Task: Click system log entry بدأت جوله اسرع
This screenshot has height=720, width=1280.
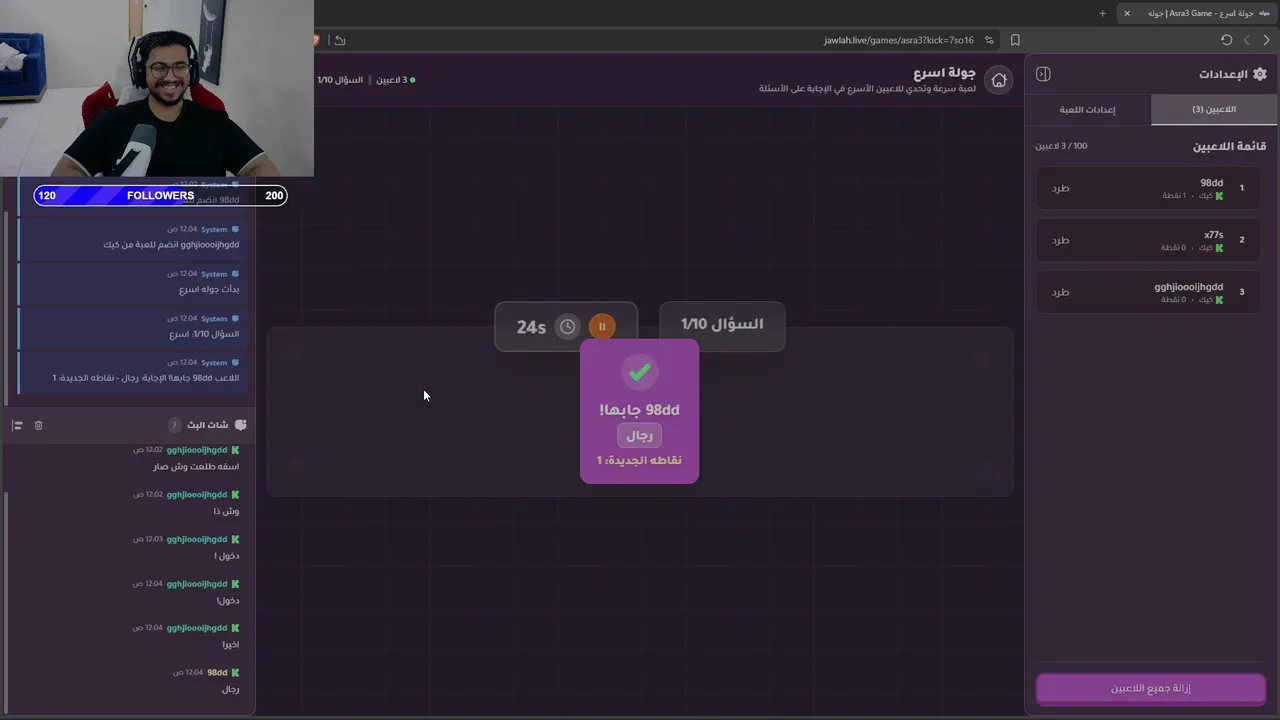Action: (x=209, y=289)
